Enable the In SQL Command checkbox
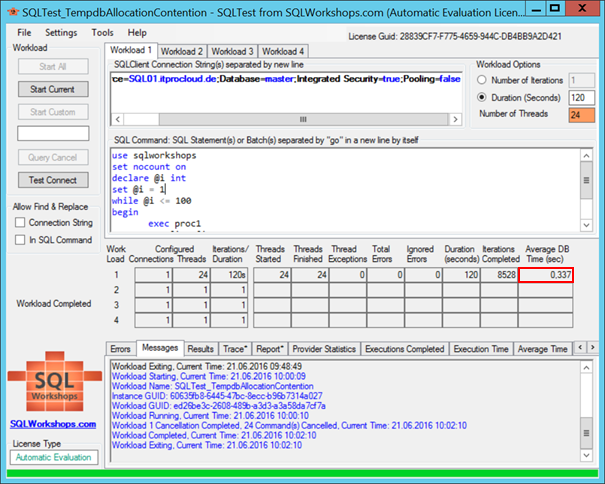Image resolution: width=605 pixels, height=484 pixels. click(20, 240)
